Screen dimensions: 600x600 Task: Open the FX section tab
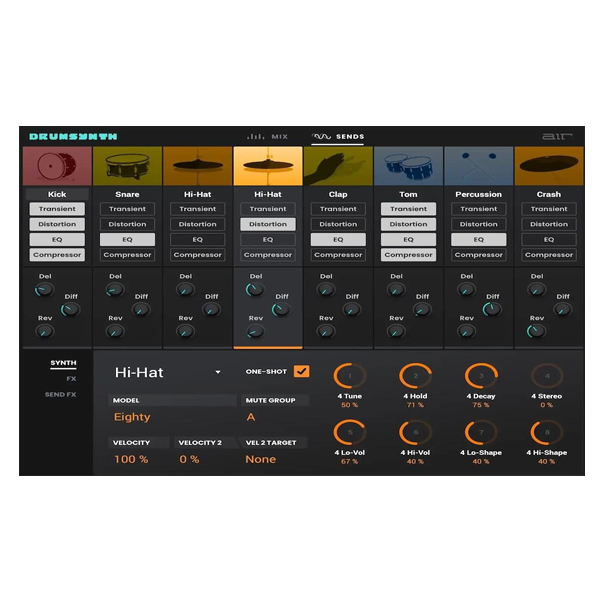(71, 379)
